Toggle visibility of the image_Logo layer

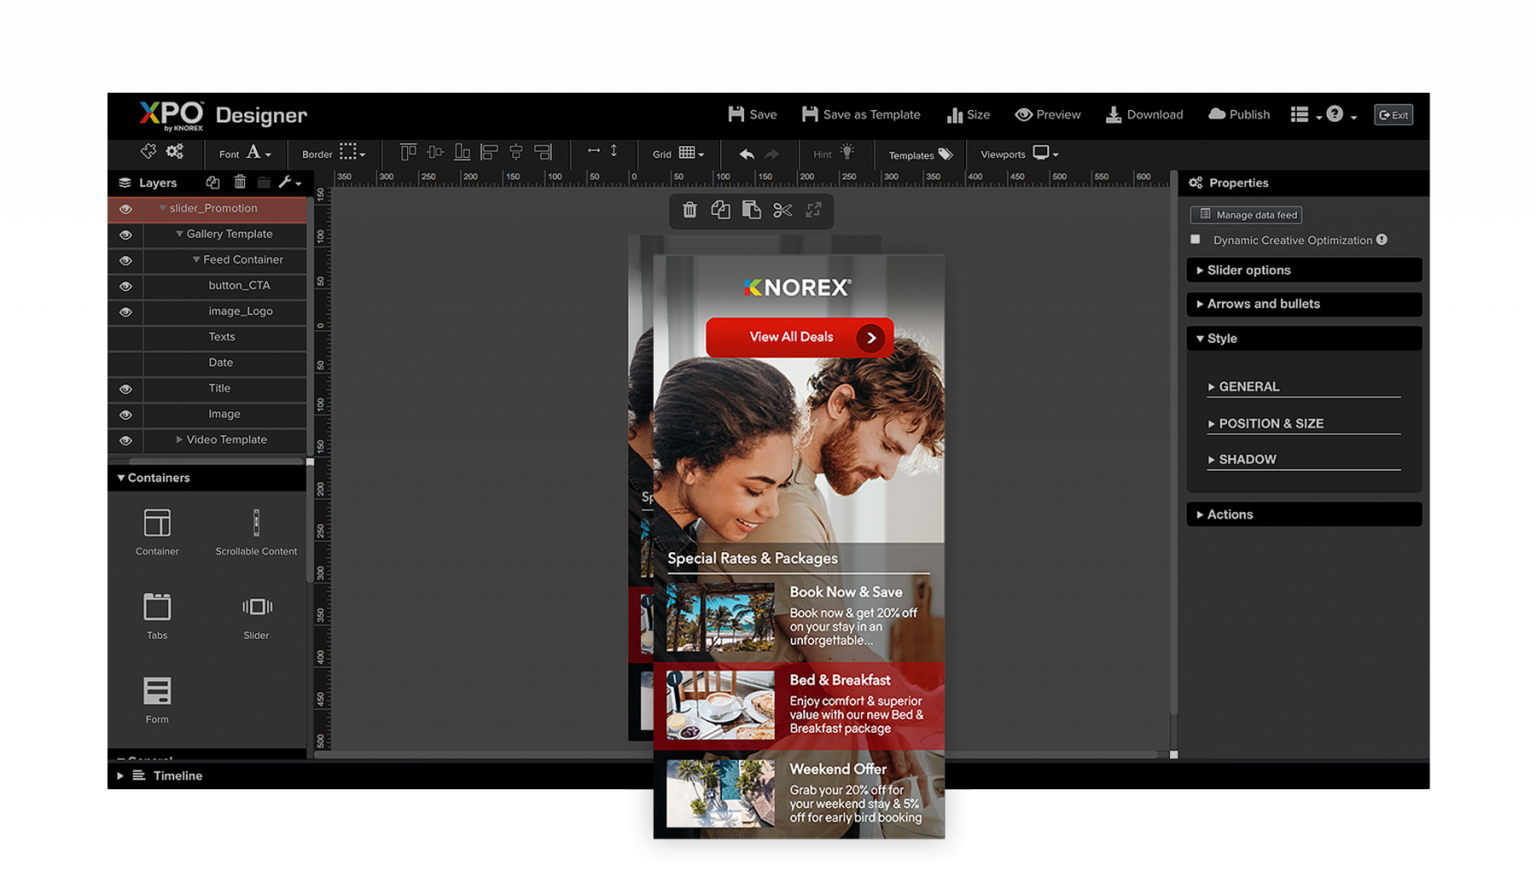click(124, 311)
